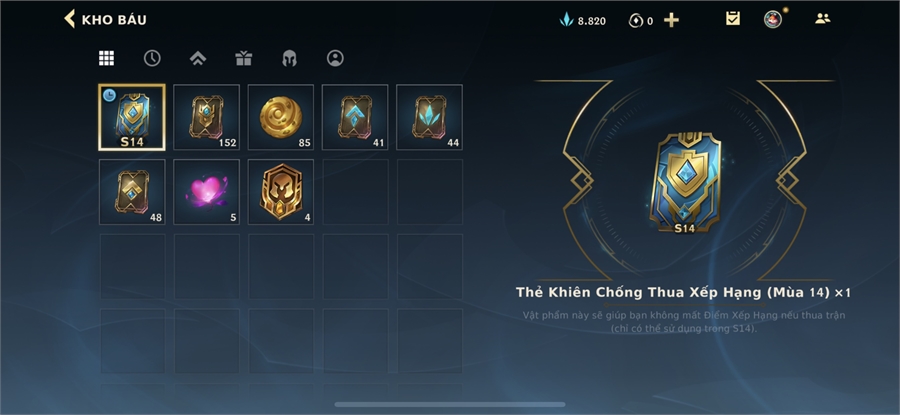The height and width of the screenshot is (415, 900).
Task: Open the friends list icon
Action: point(823,18)
